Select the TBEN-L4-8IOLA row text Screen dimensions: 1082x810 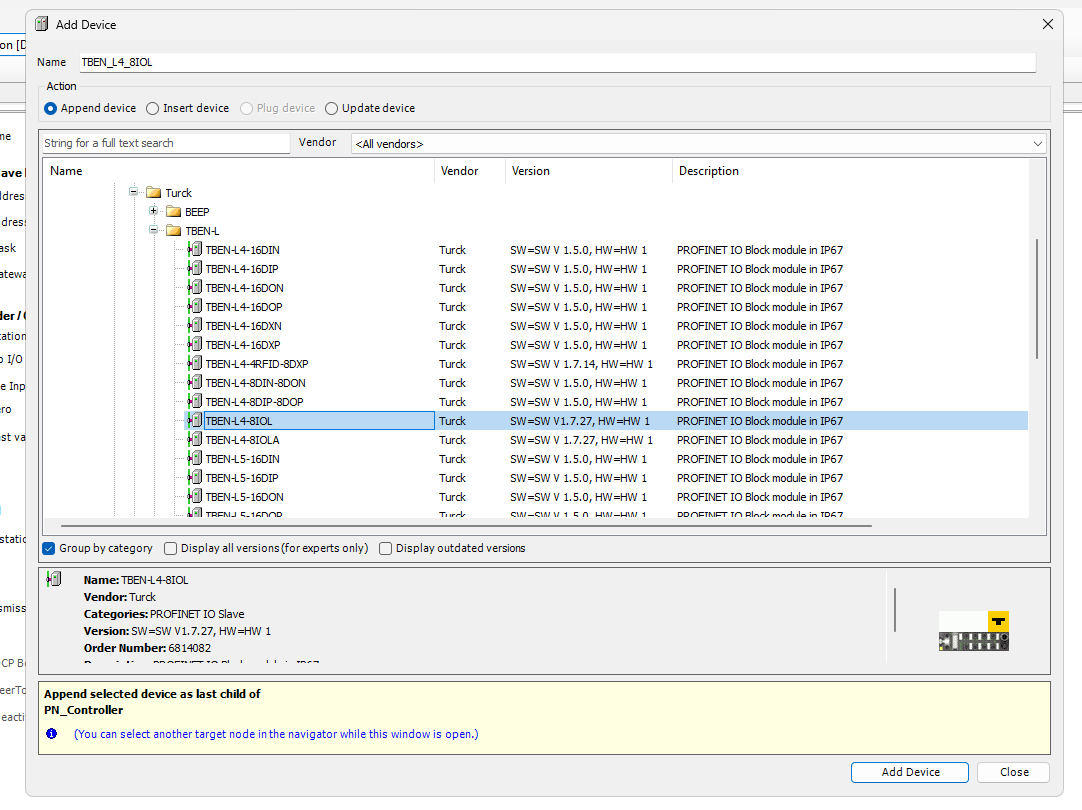pos(242,439)
